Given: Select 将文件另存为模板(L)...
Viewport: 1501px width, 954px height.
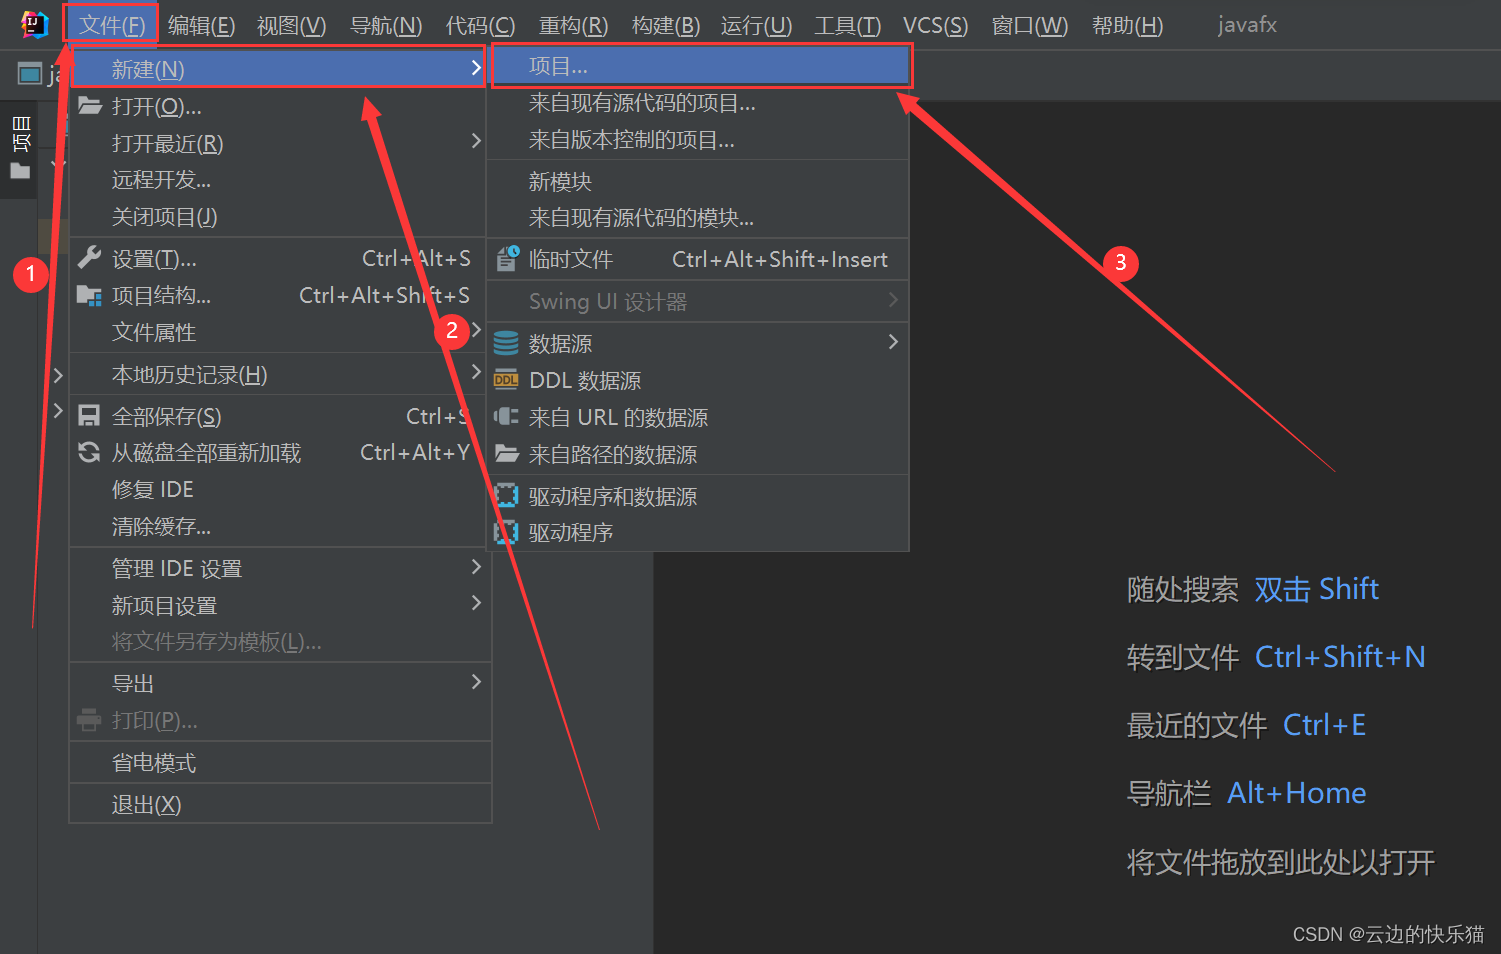Looking at the screenshot, I should [280, 641].
